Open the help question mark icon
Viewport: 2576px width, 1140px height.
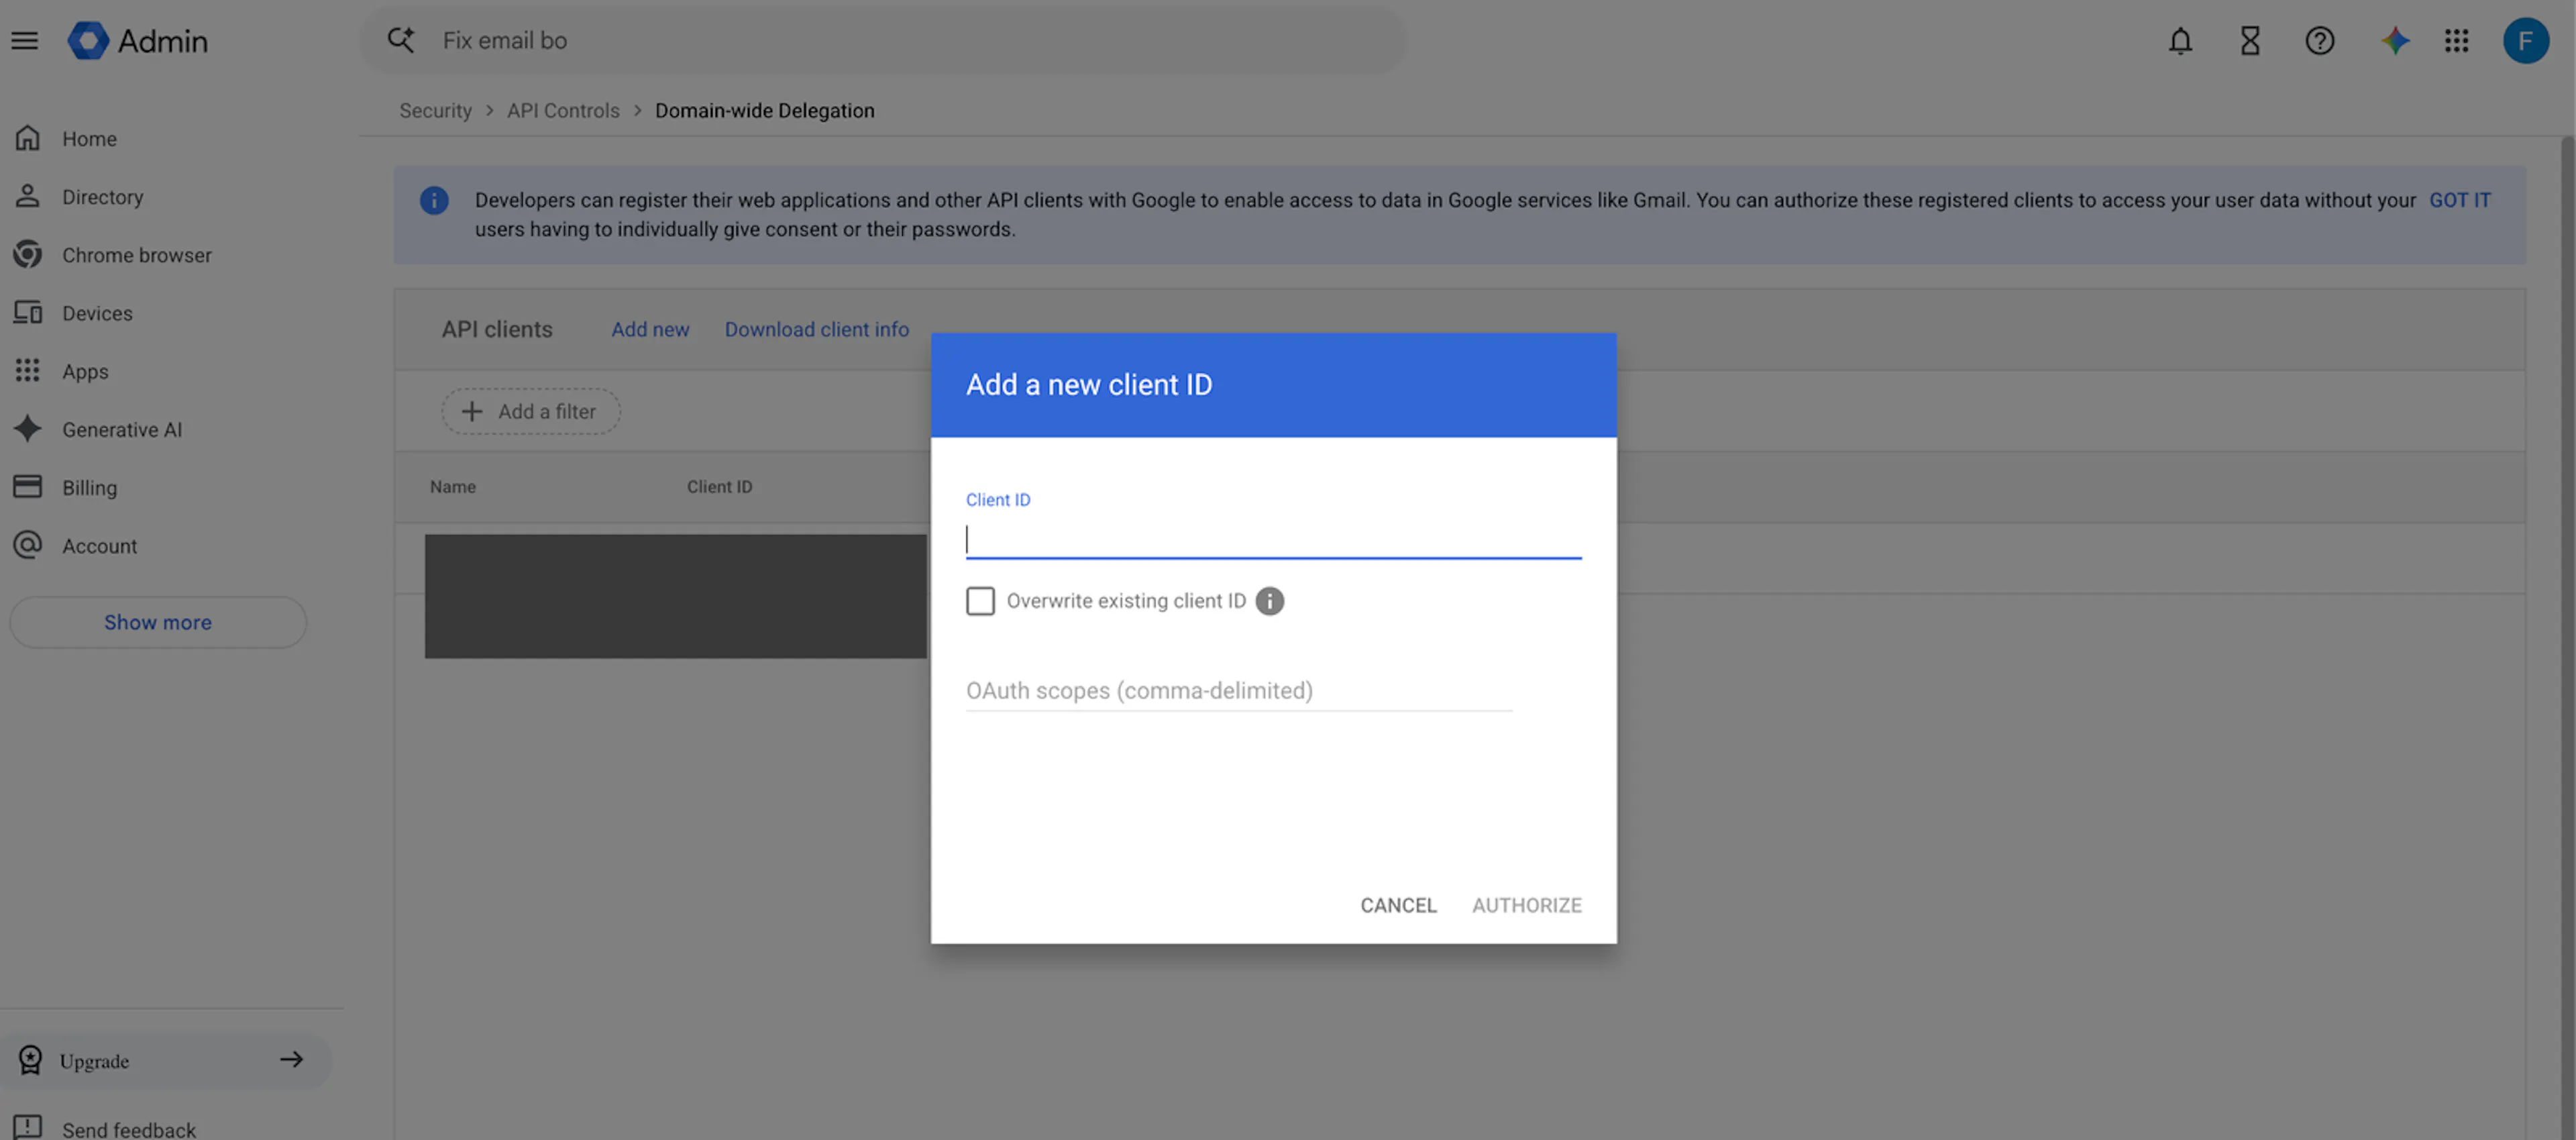tap(2319, 41)
